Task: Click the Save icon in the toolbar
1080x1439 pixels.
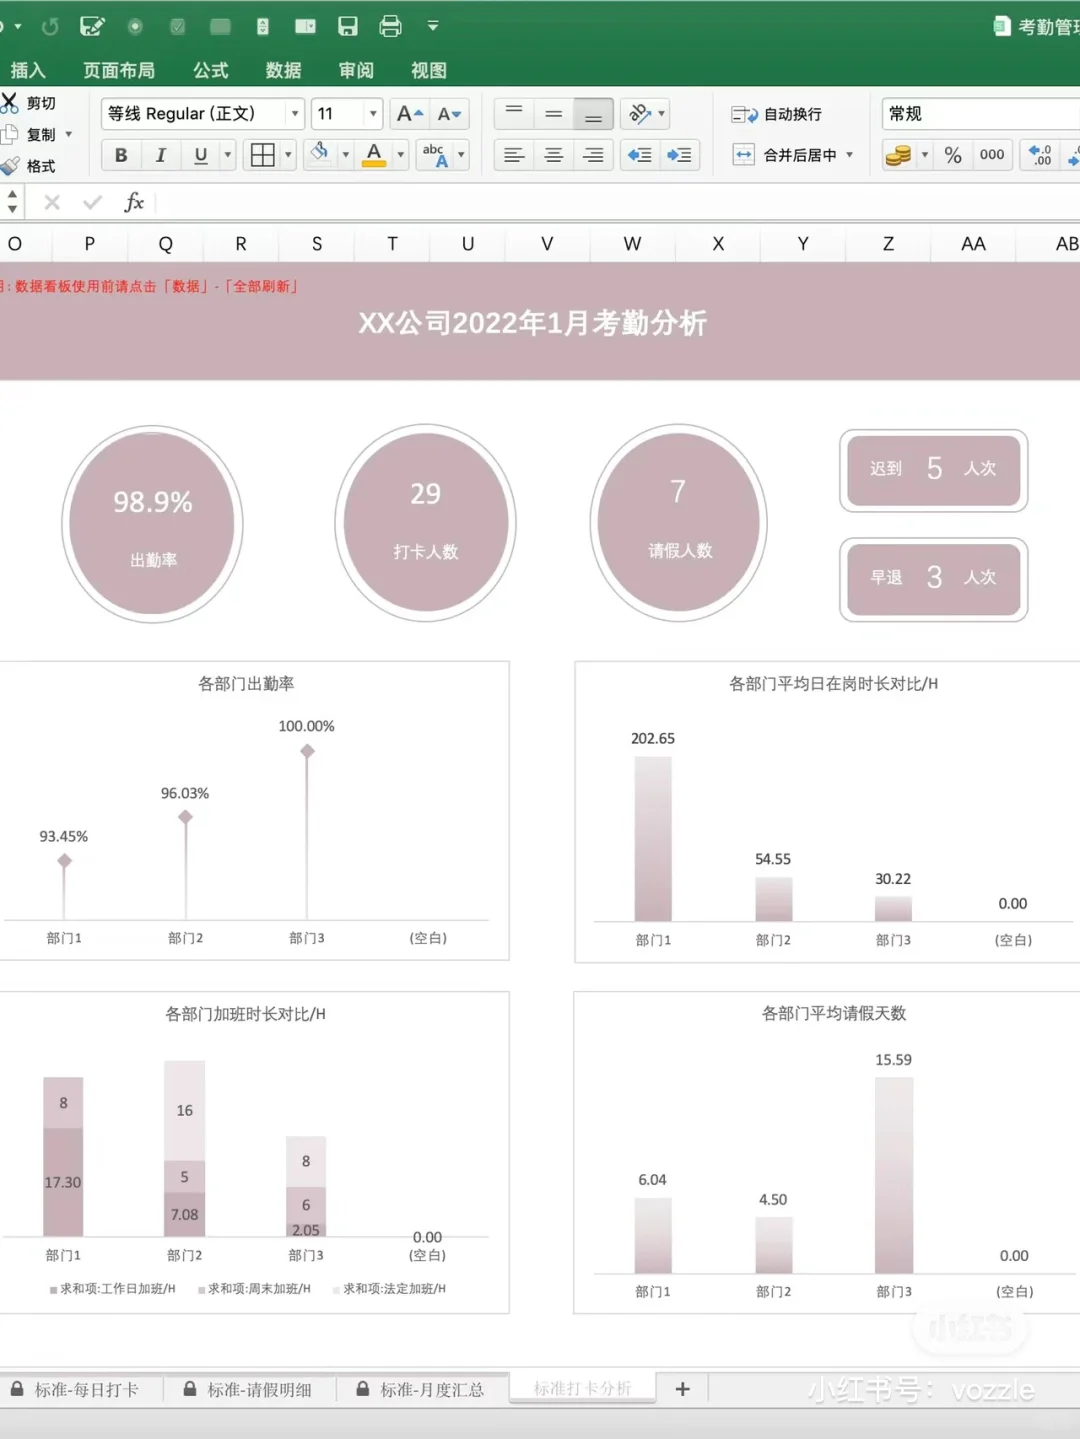Action: [x=347, y=26]
